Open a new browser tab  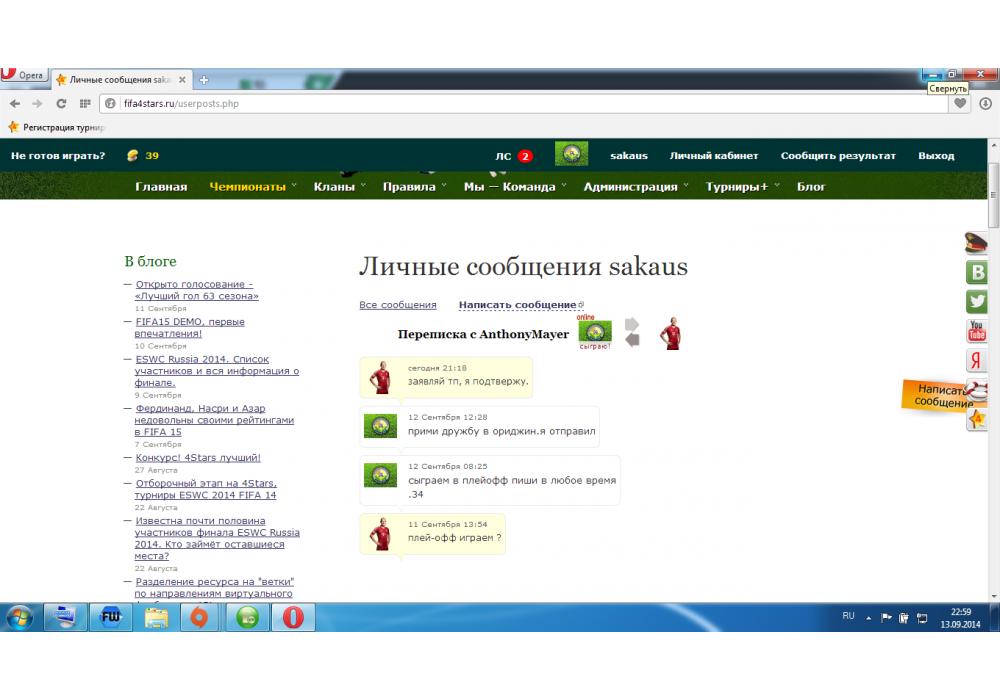pos(204,80)
